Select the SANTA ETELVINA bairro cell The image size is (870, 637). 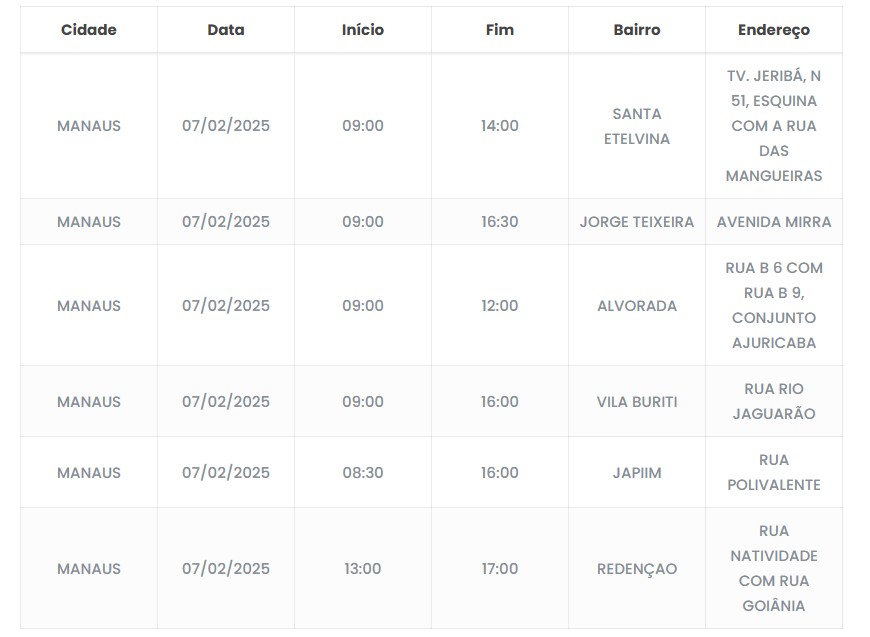point(637,126)
